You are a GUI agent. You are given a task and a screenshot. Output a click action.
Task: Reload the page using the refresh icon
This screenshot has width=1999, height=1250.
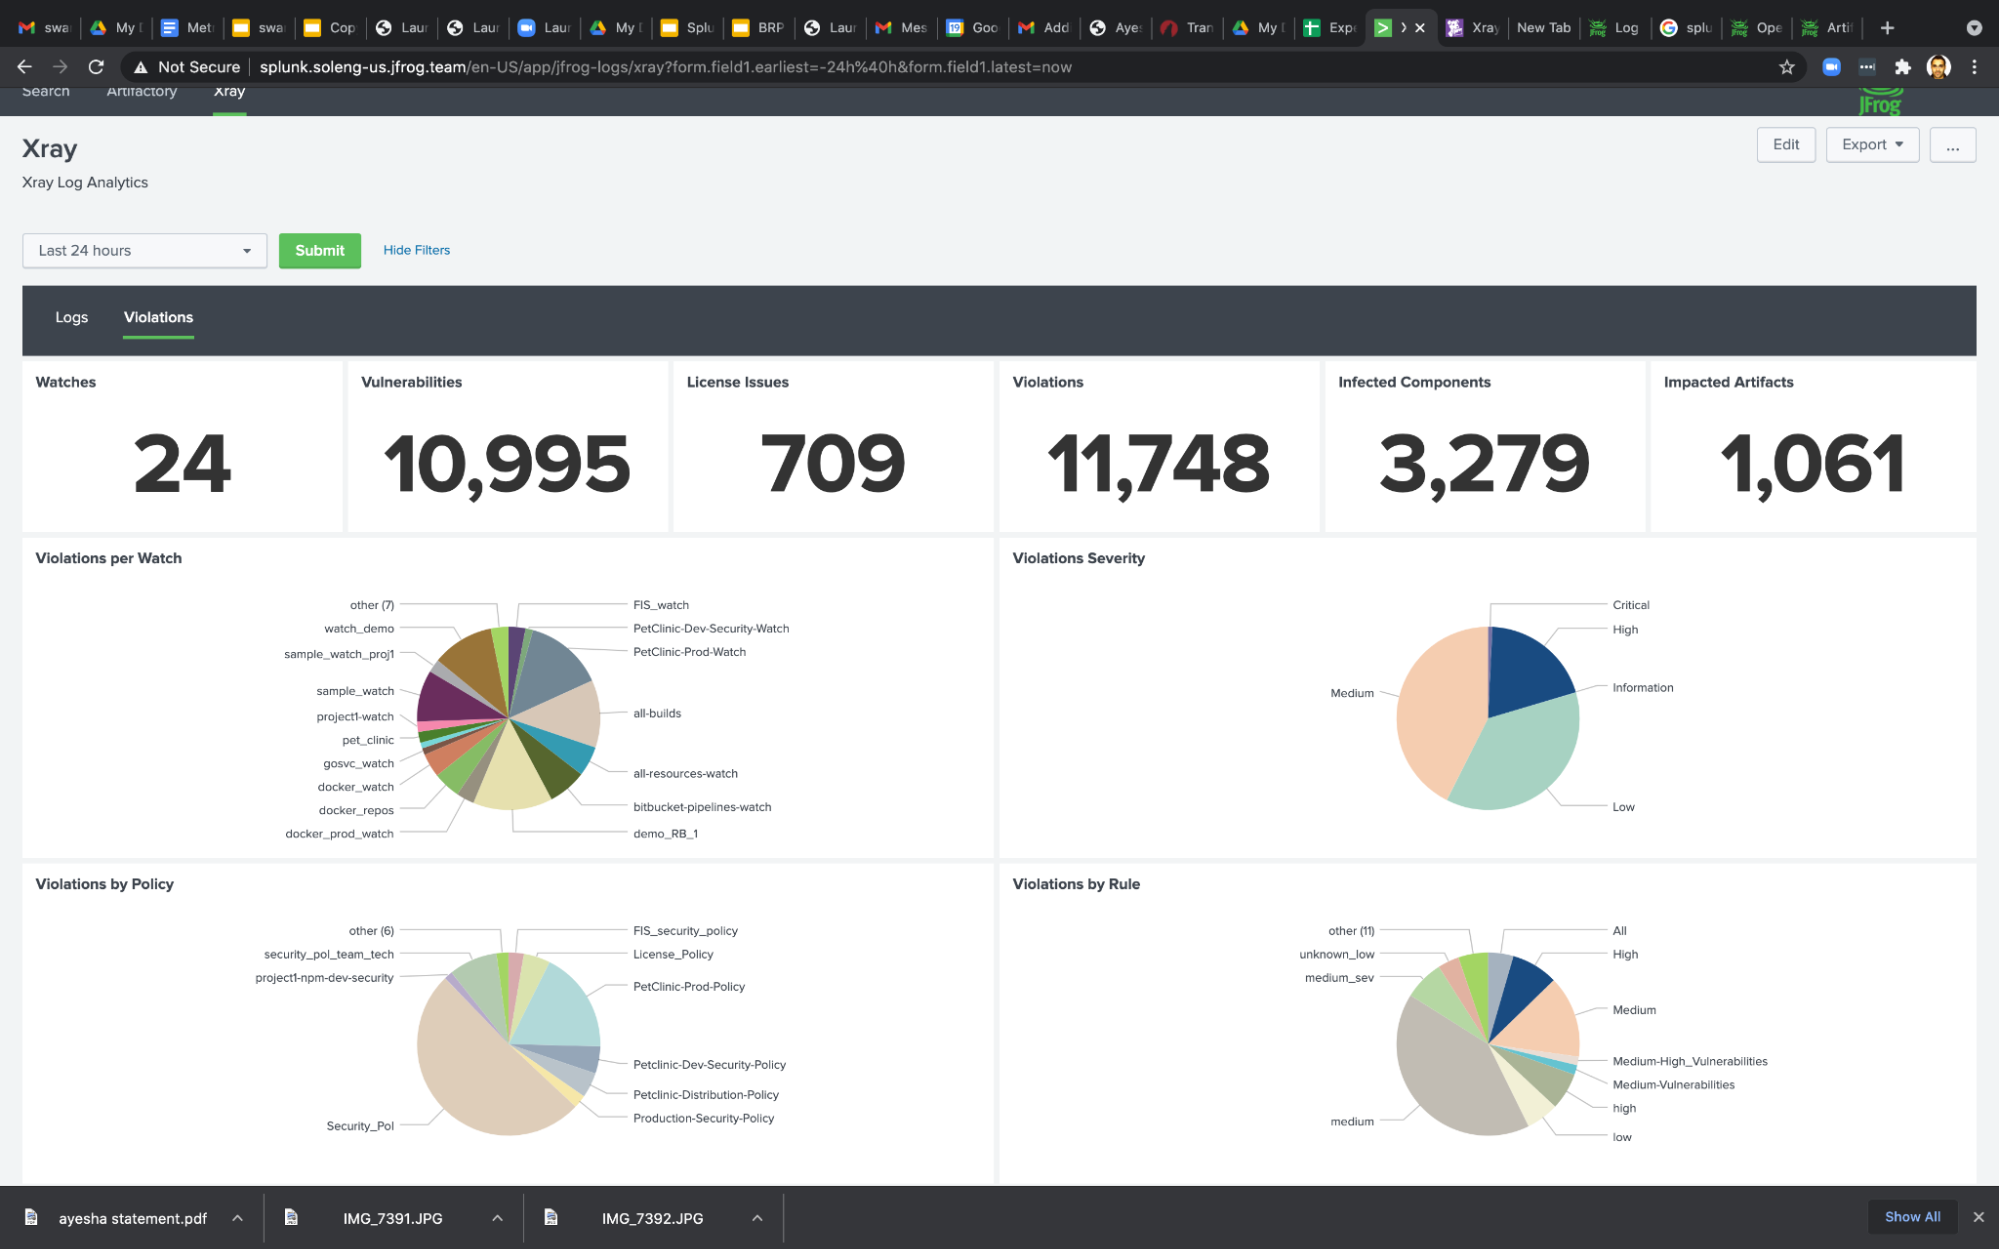[x=96, y=67]
